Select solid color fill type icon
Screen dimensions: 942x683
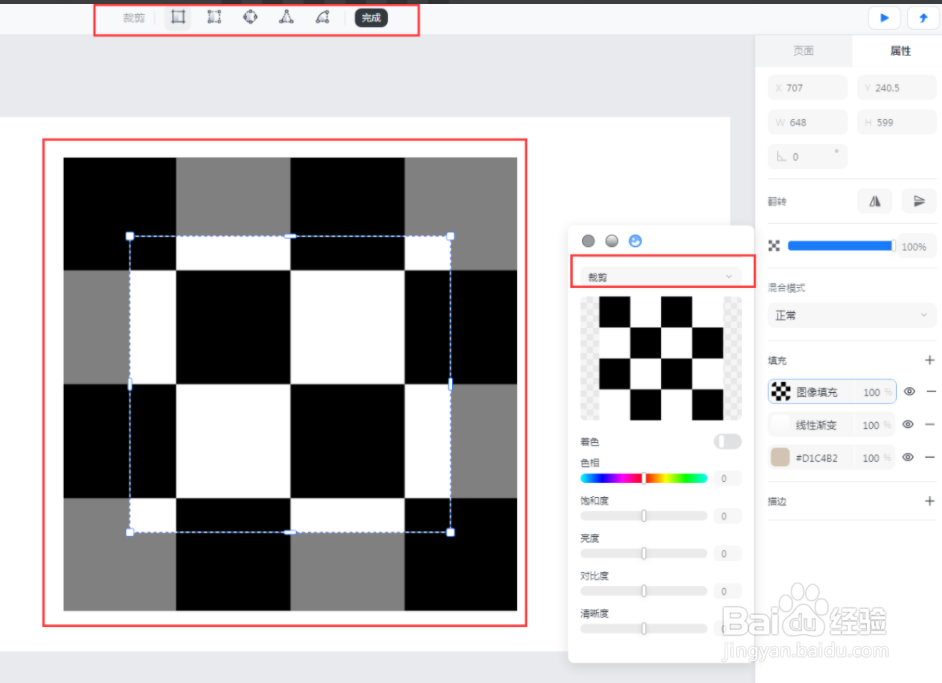coord(588,241)
